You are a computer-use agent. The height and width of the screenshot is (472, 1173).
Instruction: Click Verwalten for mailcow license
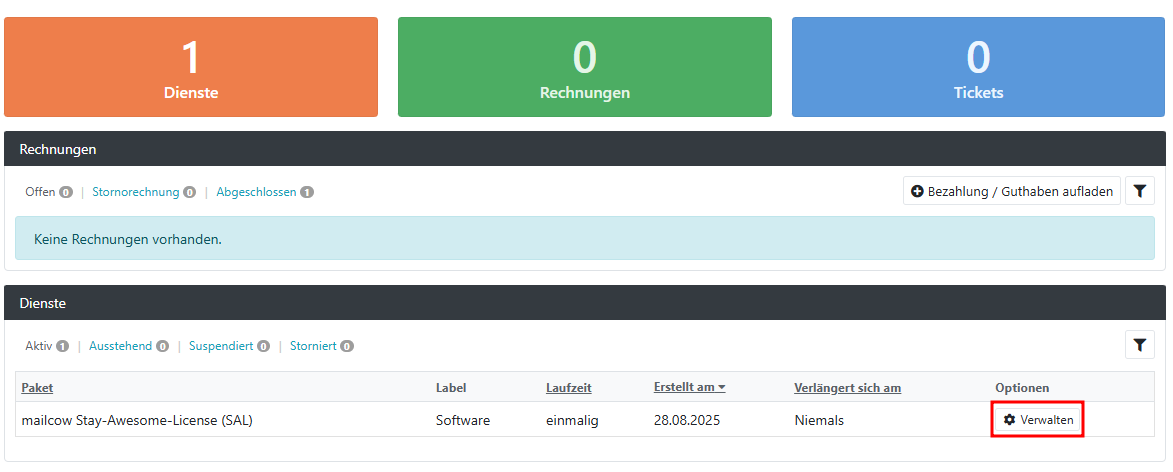1038,420
